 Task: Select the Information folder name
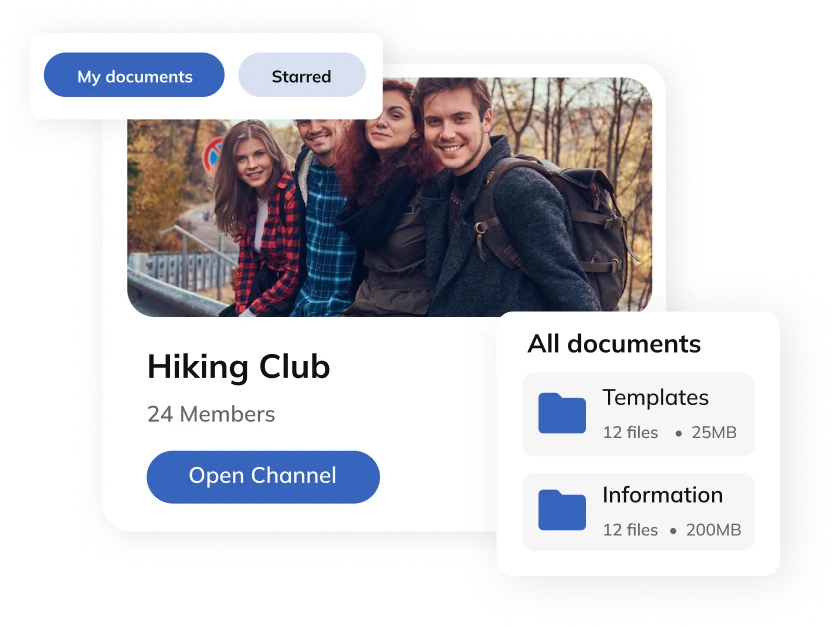click(x=662, y=495)
